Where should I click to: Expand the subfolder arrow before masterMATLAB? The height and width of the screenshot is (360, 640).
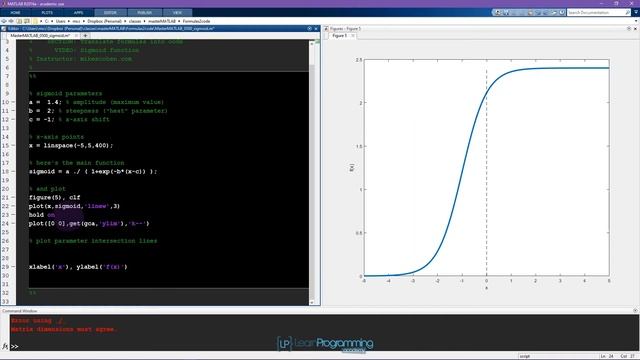click(144, 21)
